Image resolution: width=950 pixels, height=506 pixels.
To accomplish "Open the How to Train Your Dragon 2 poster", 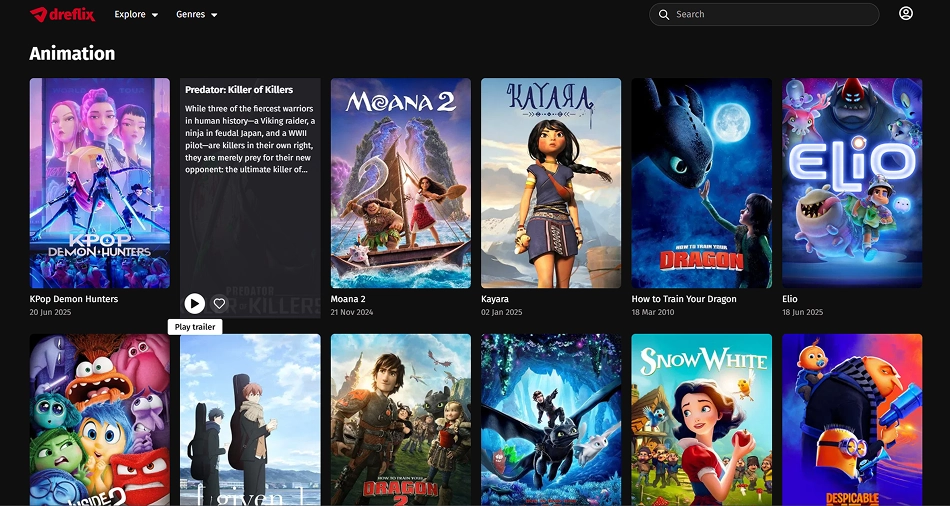I will [x=400, y=420].
